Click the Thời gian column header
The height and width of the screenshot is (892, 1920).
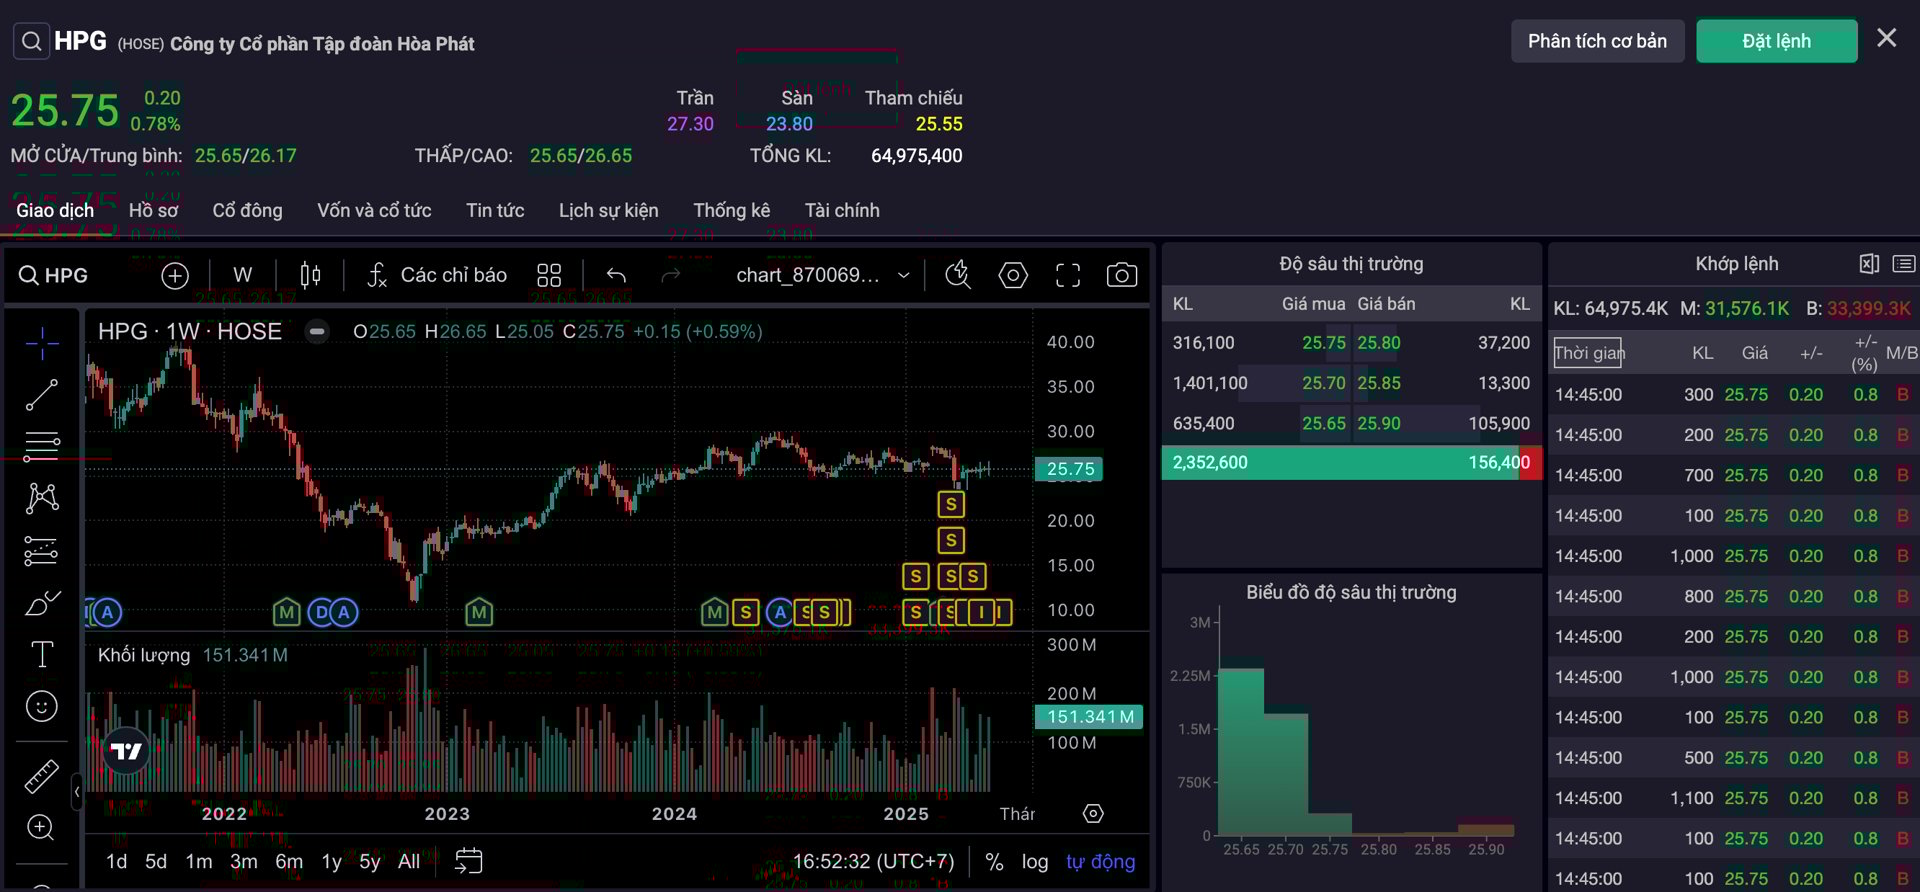(x=1589, y=353)
